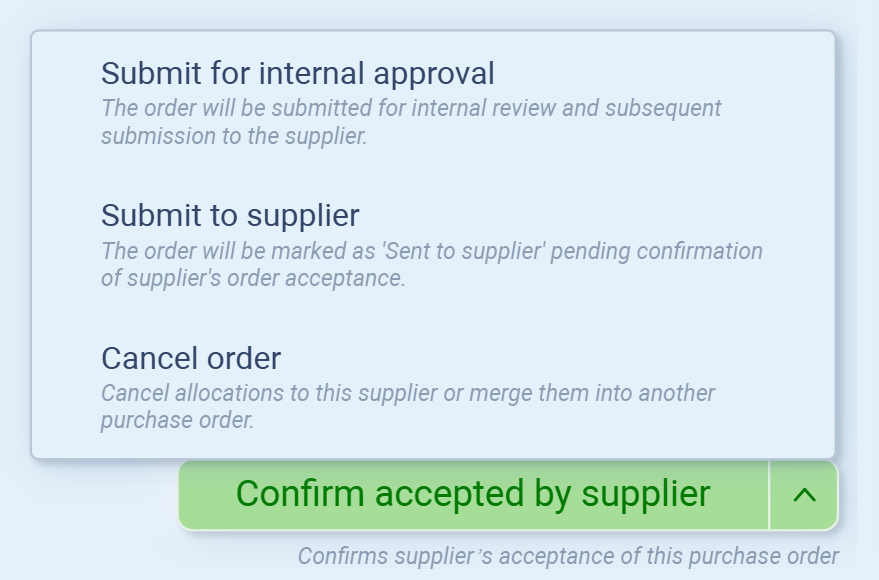Screen dimensions: 879x580
Task: Select 'Submit for internal approval' option
Action: (298, 73)
